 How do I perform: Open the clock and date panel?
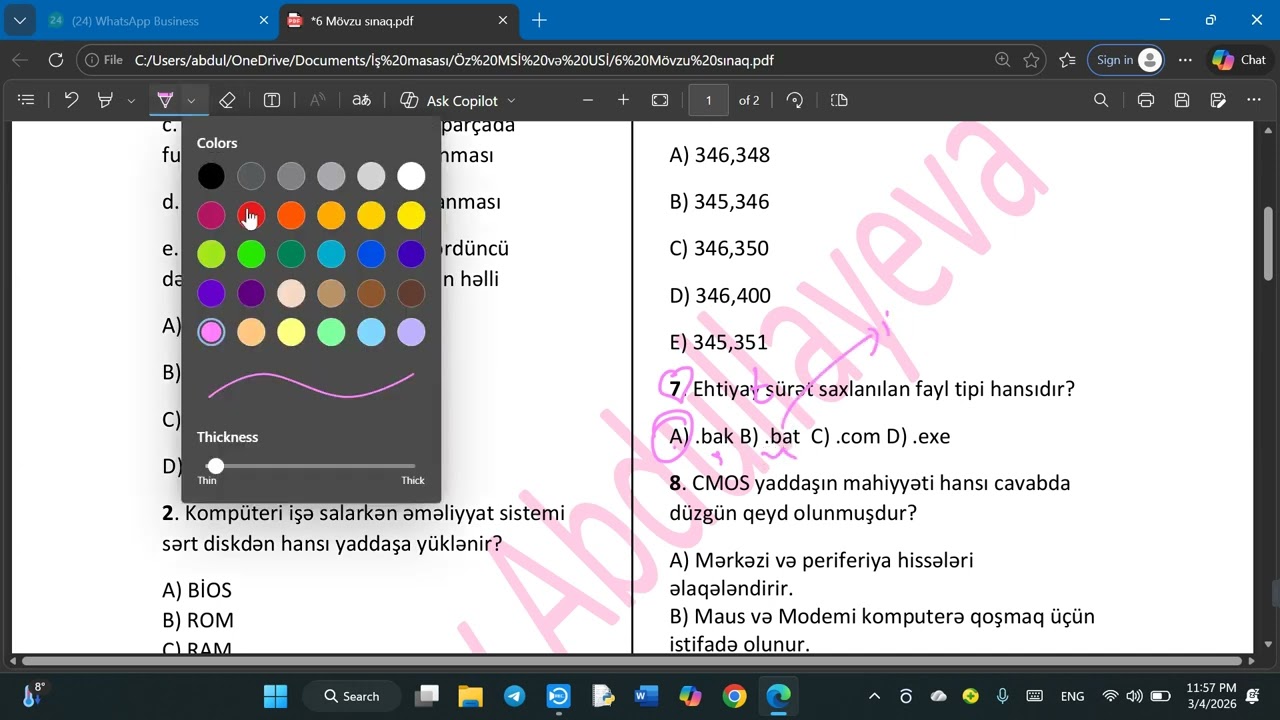coord(1211,696)
